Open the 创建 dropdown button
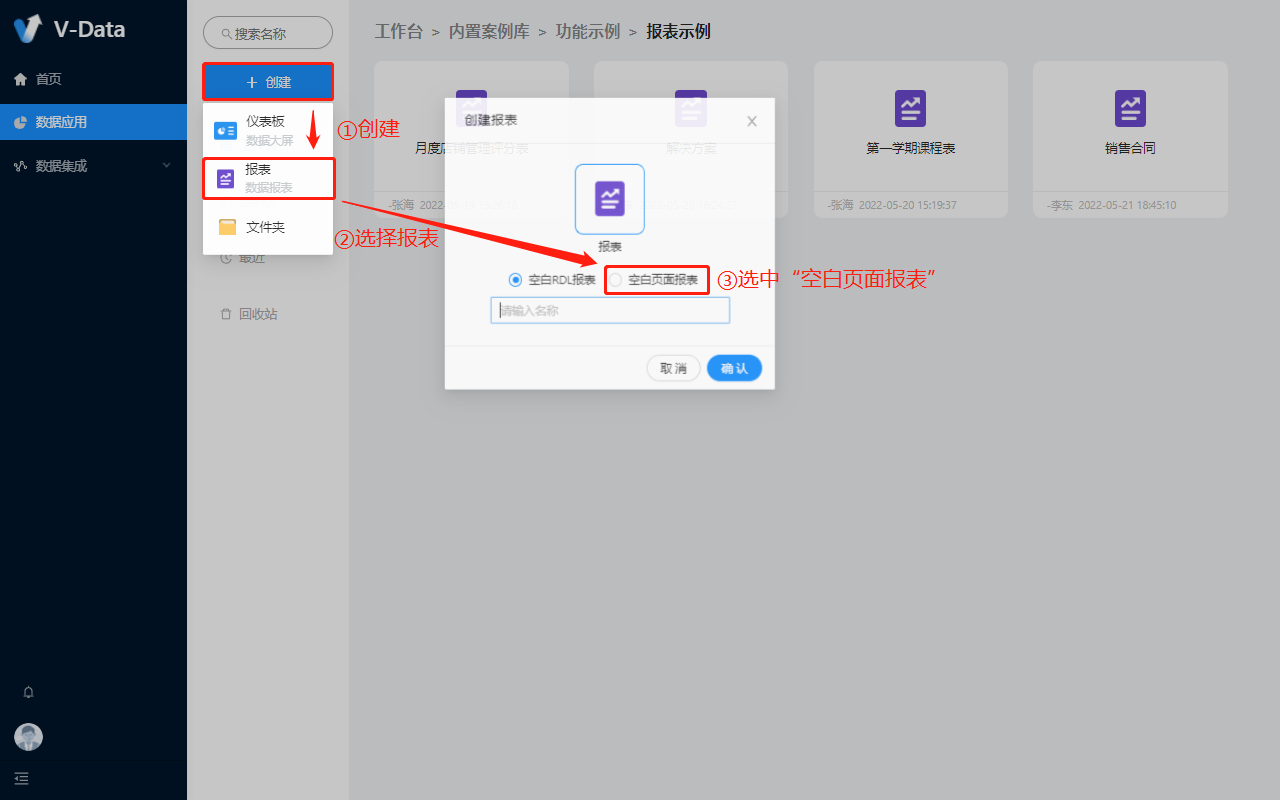1280x800 pixels. [268, 82]
